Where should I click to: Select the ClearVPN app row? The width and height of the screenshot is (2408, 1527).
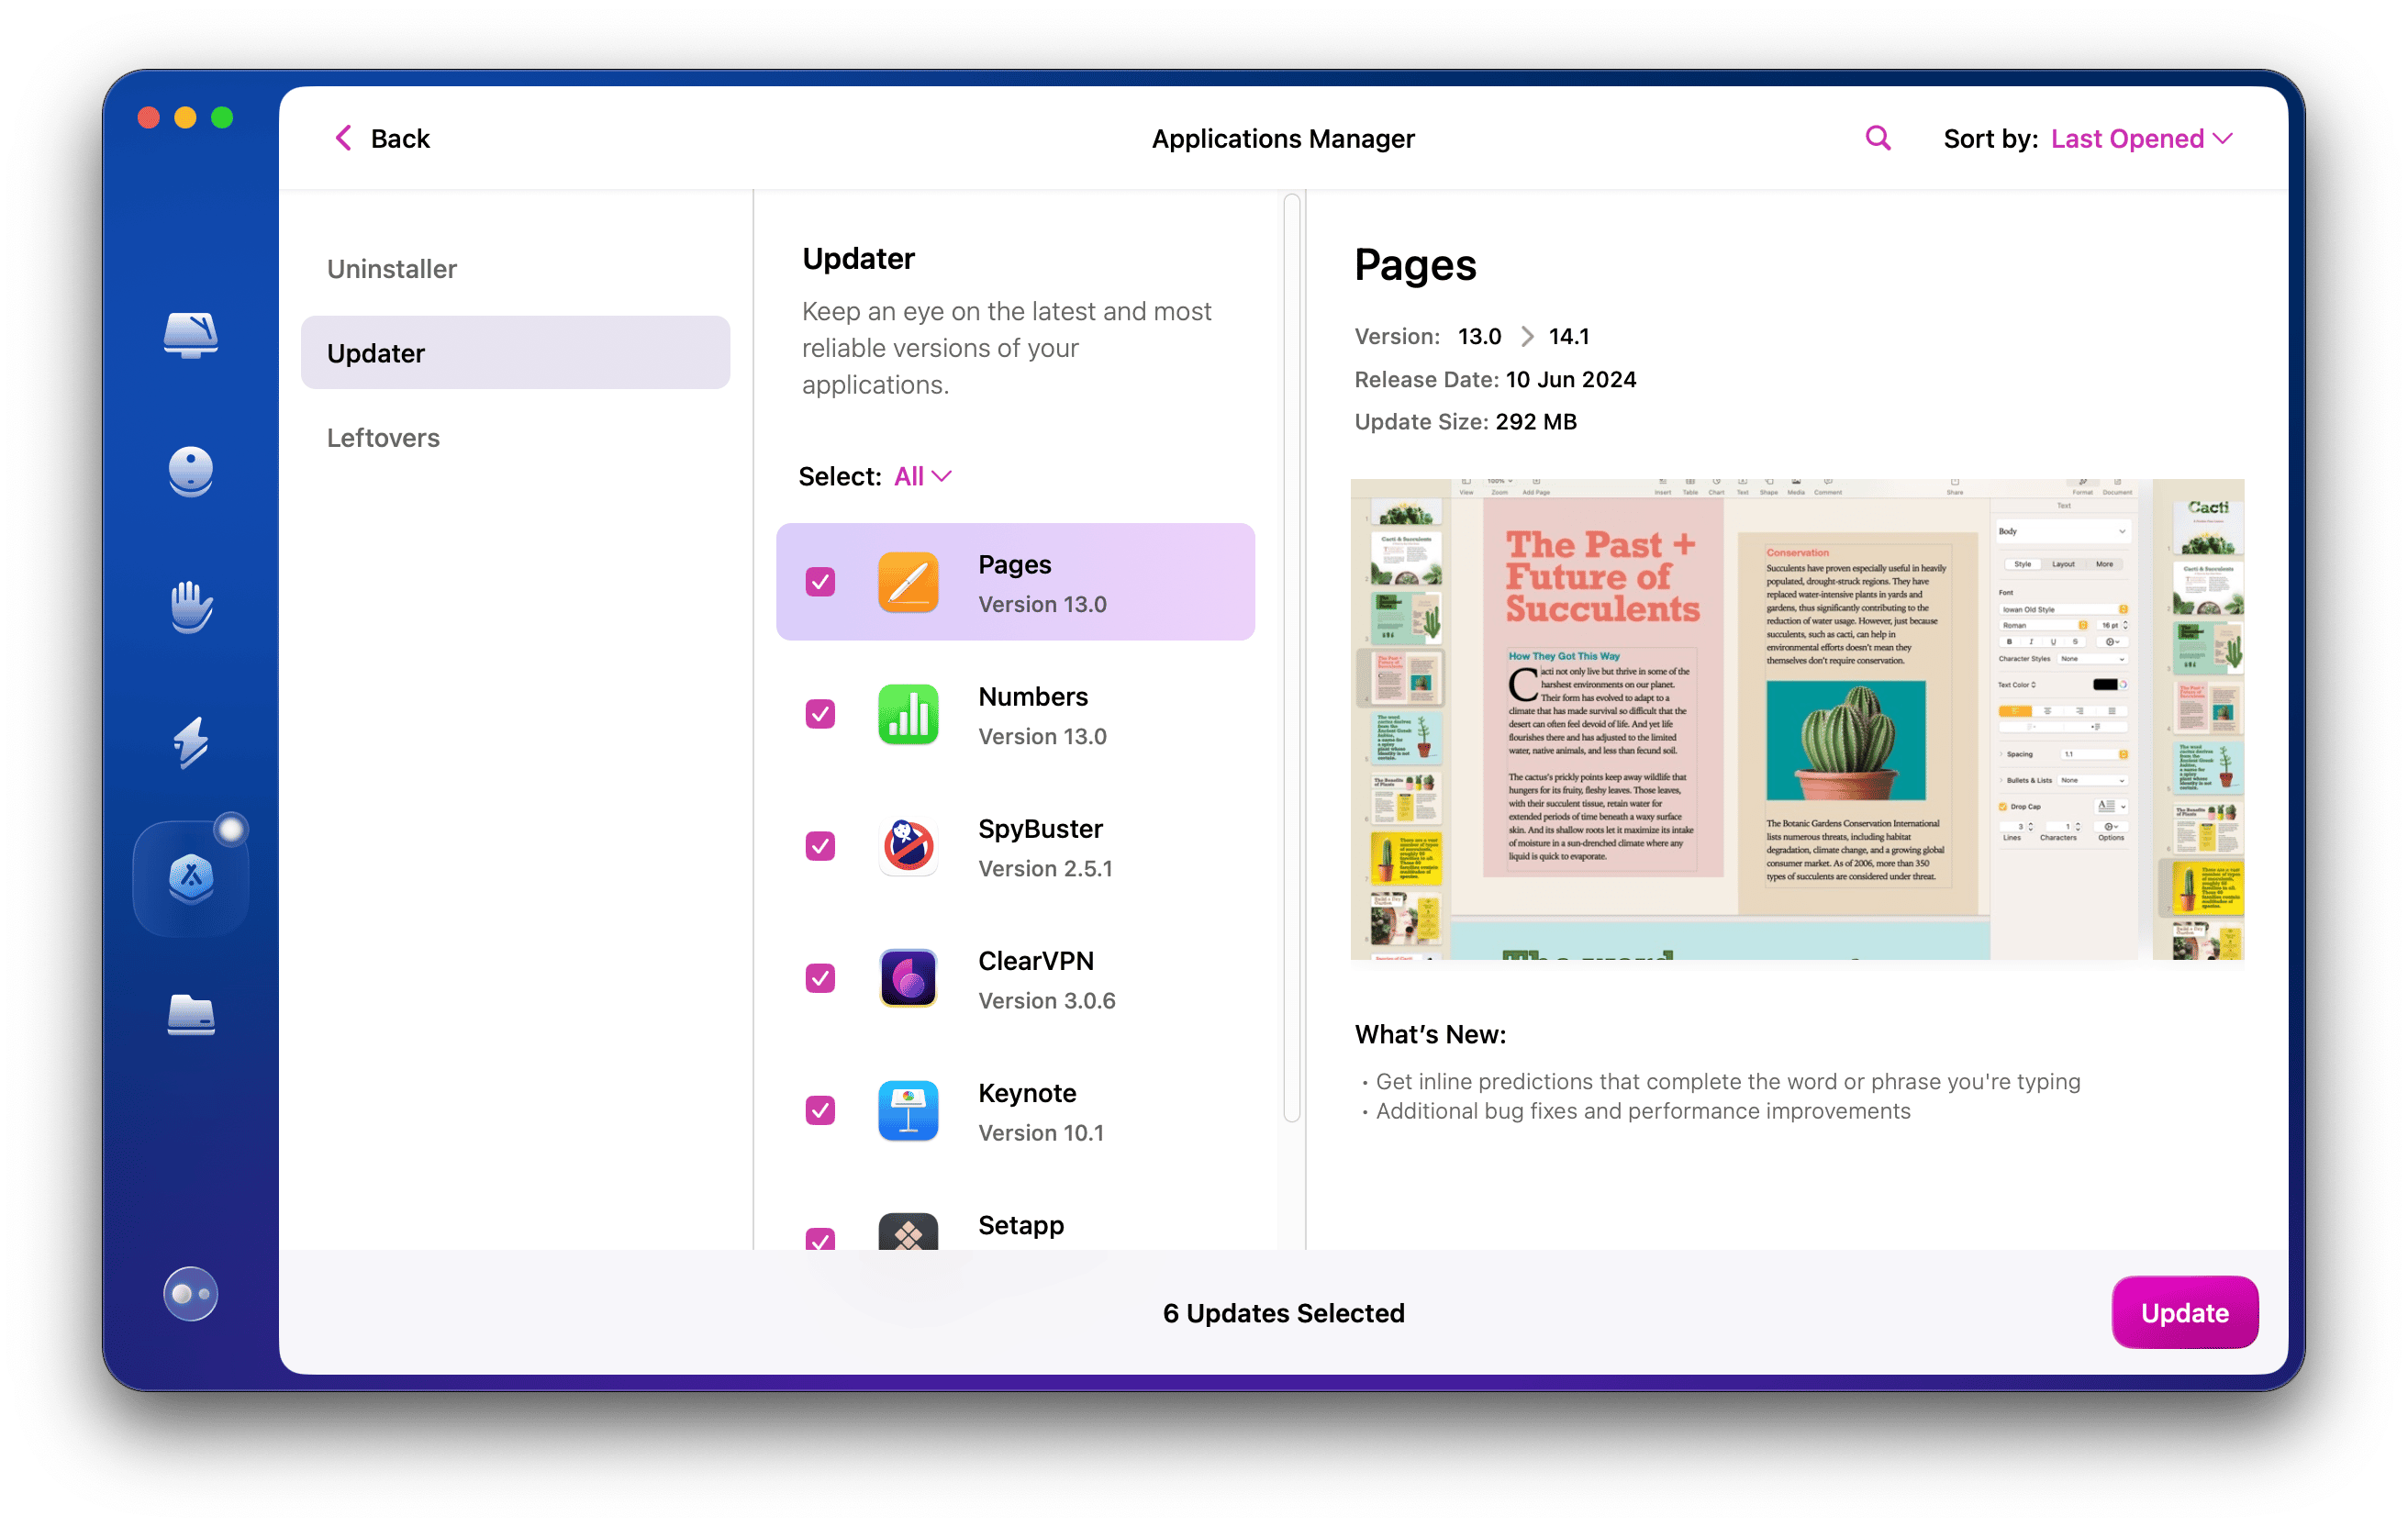1015,978
